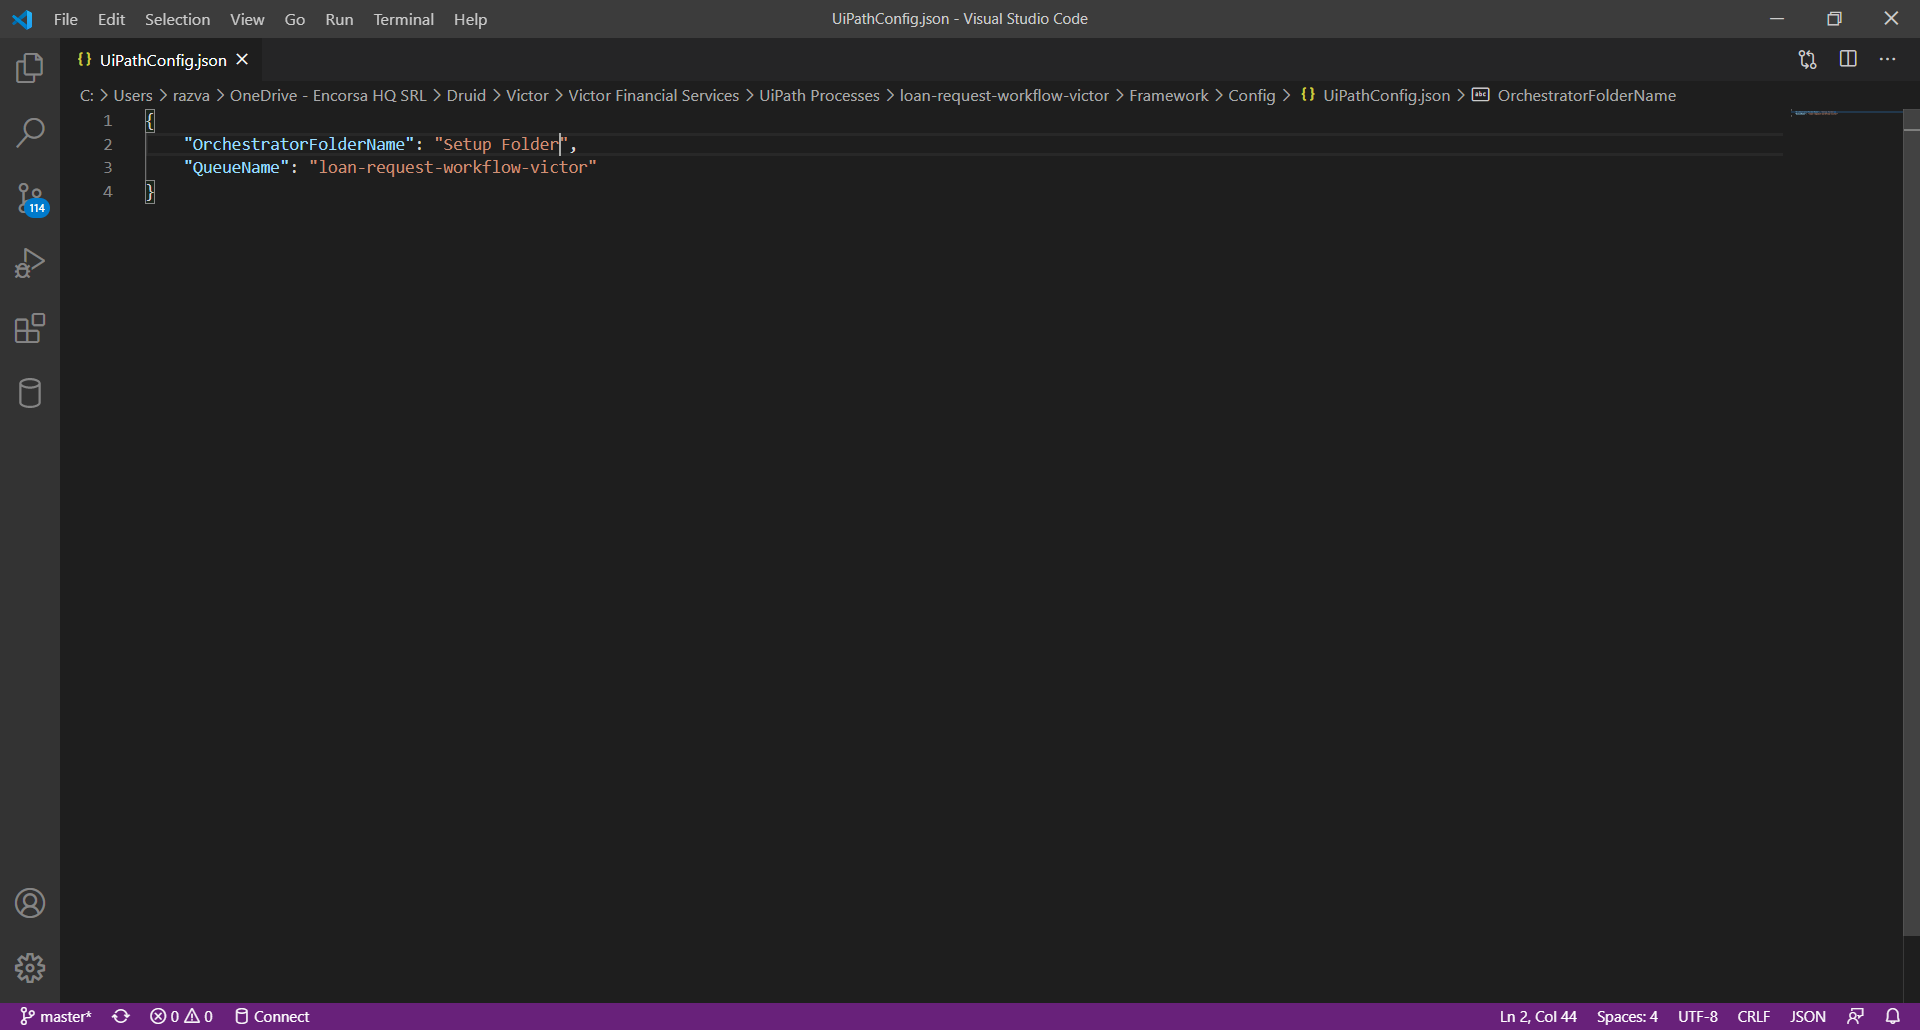1920x1030 pixels.
Task: Click the Ln 2, Col 44 indicator
Action: click(x=1538, y=1016)
